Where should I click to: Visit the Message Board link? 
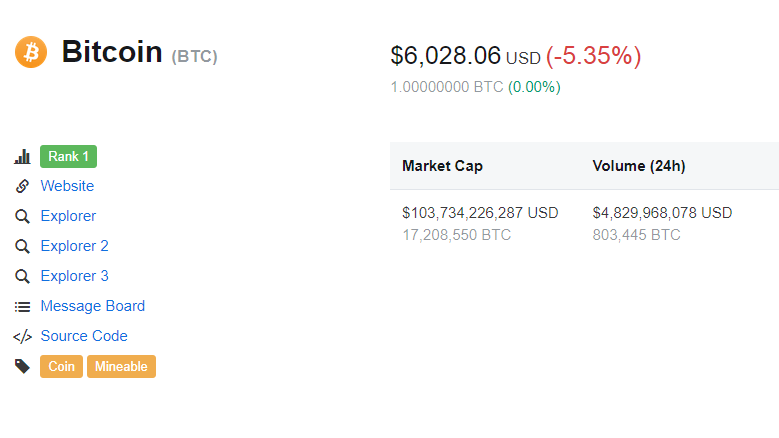click(x=92, y=306)
